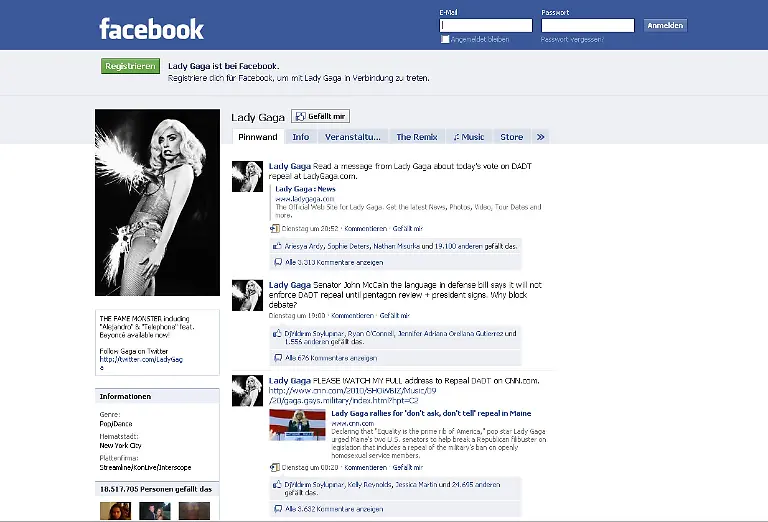
Task: Click the Kelly Reynolds name link
Action: pyautogui.click(x=369, y=485)
